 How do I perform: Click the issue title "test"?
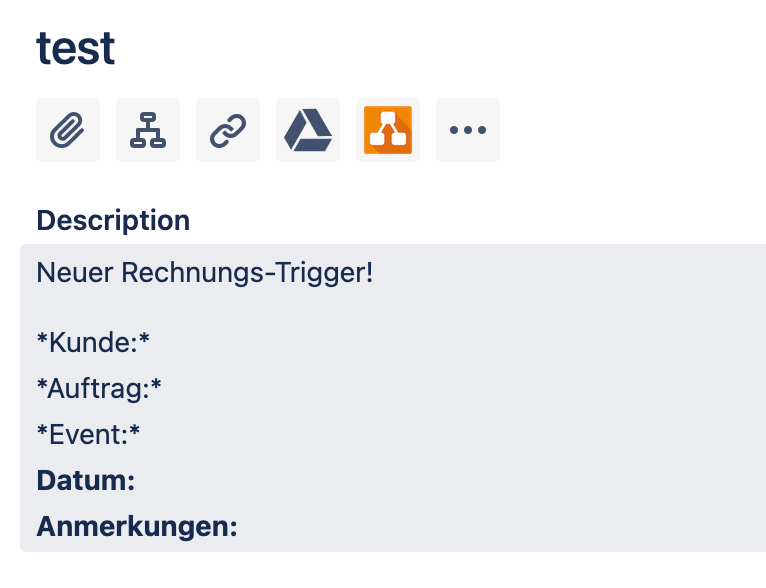pos(76,48)
